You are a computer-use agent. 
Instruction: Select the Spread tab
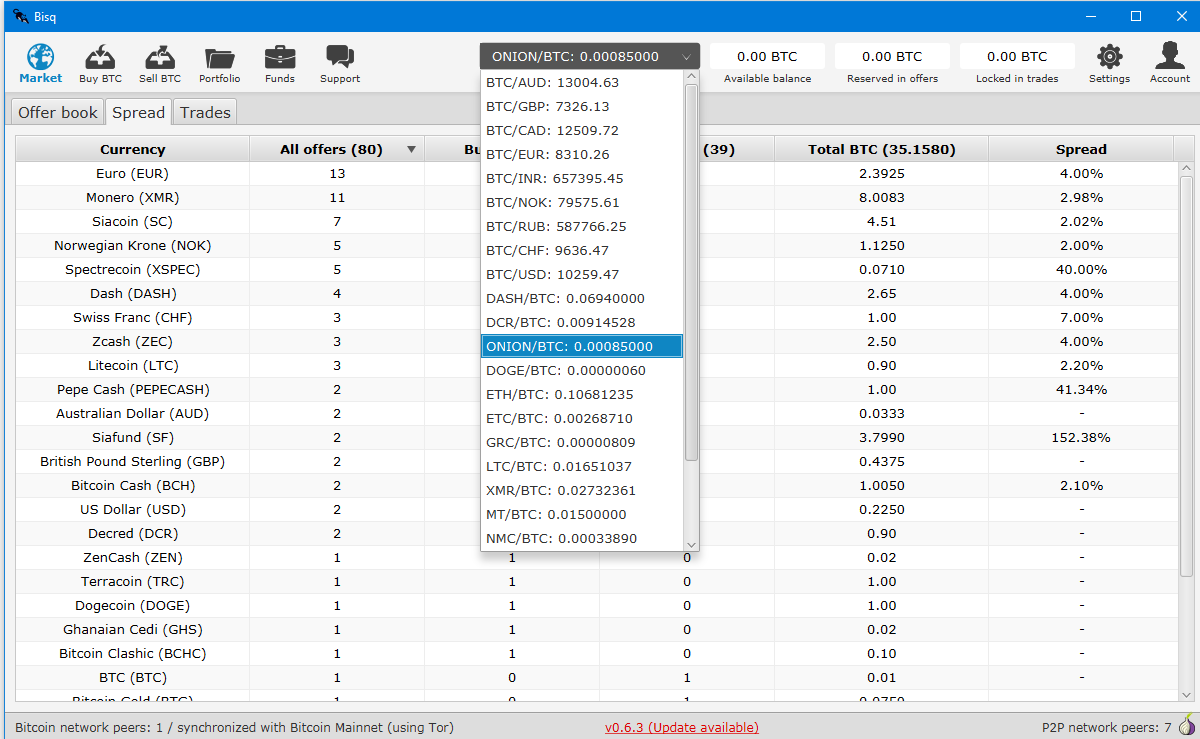[138, 112]
